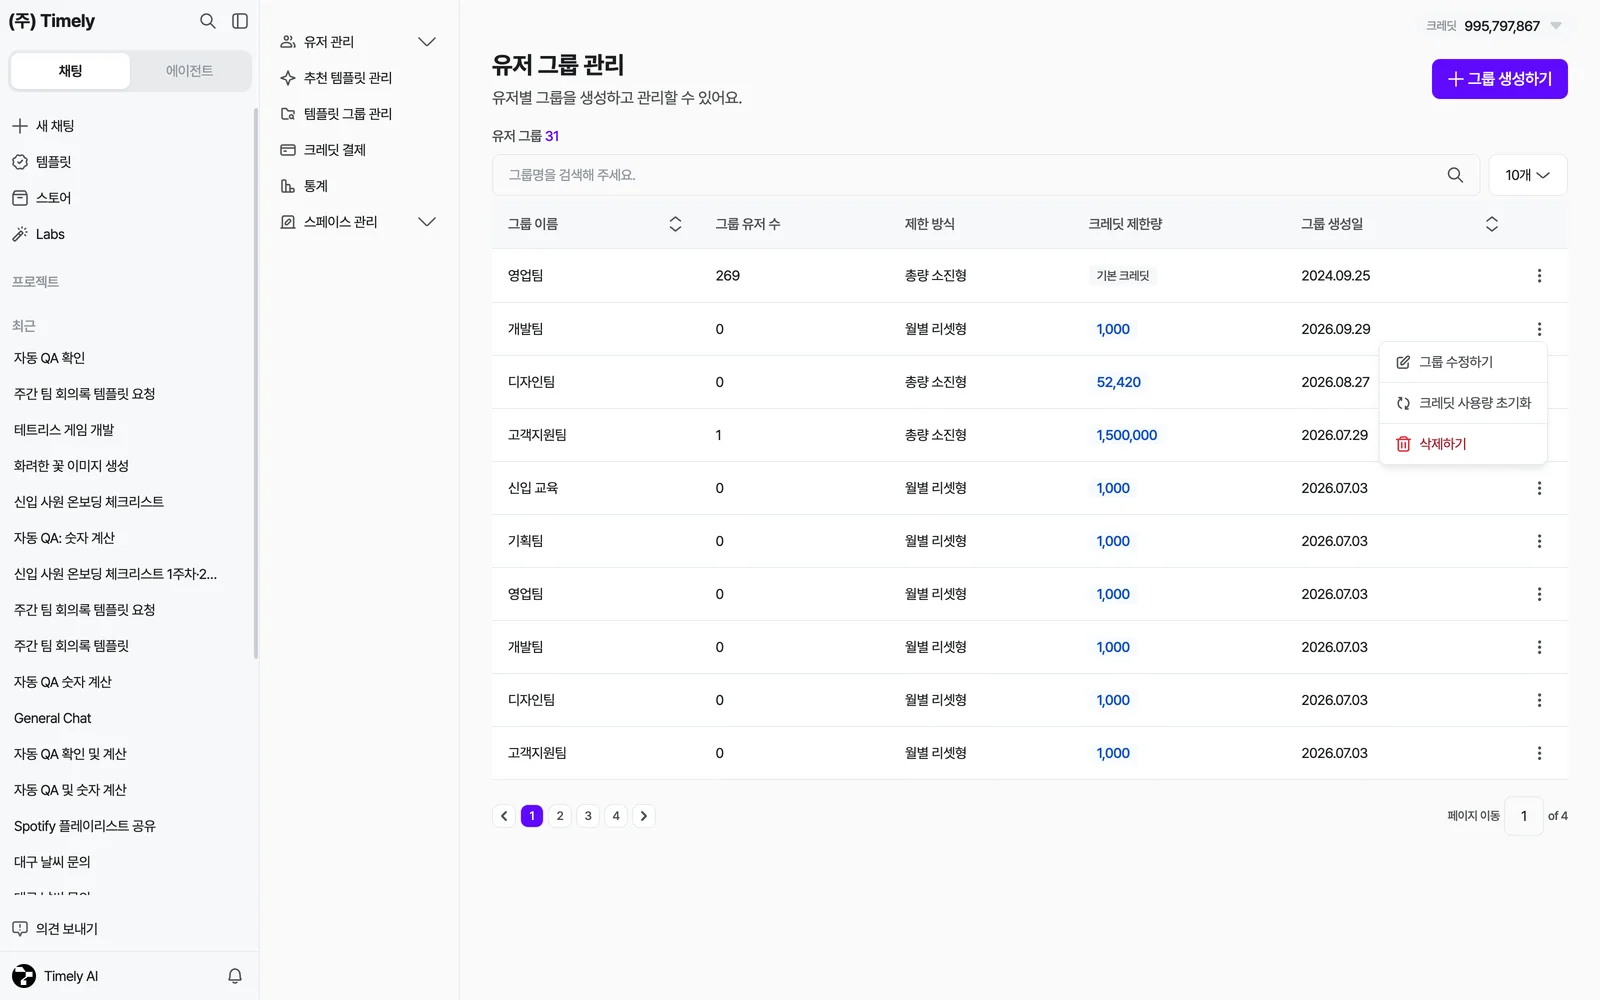Open Timely AI profile avatar

pyautogui.click(x=24, y=976)
